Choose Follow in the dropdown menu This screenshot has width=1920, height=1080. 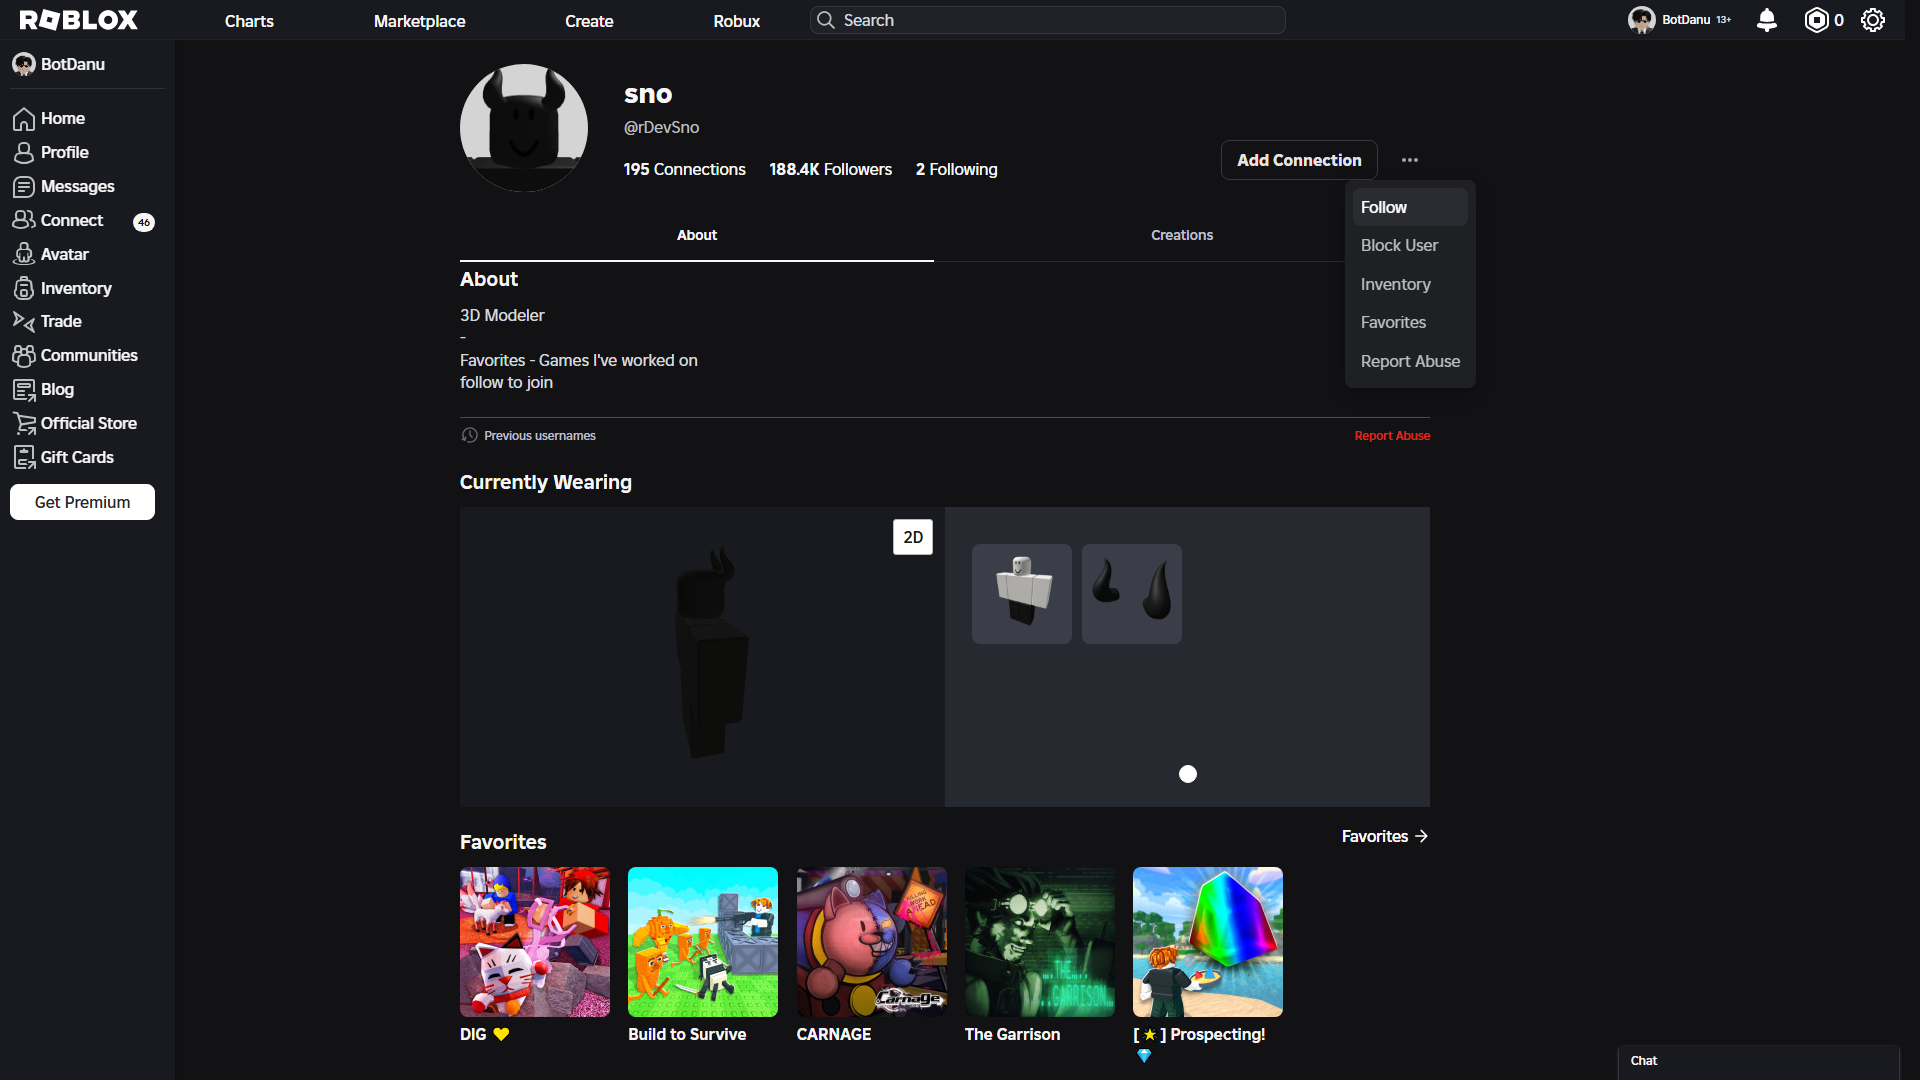(x=1384, y=207)
